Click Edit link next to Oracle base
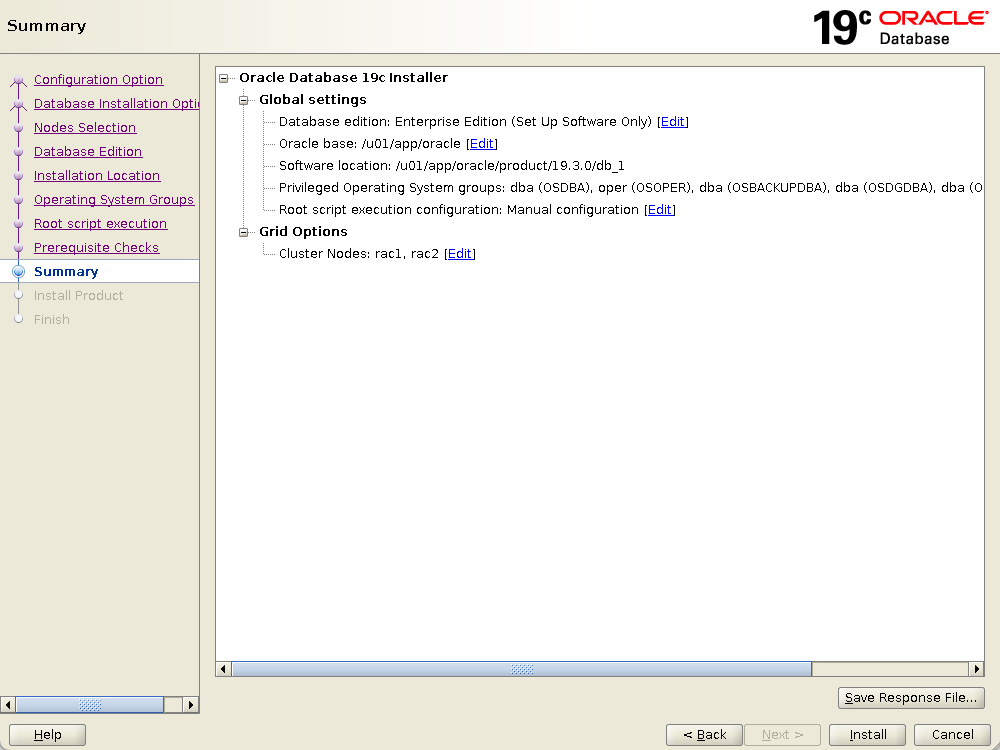This screenshot has height=750, width=1000. [482, 144]
